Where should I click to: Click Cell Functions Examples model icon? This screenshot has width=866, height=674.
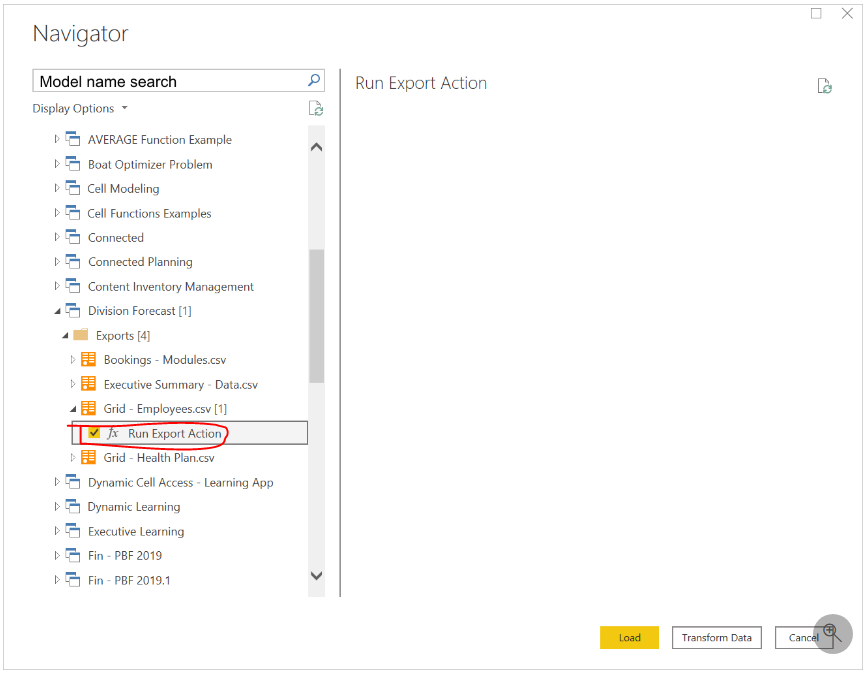pyautogui.click(x=73, y=213)
